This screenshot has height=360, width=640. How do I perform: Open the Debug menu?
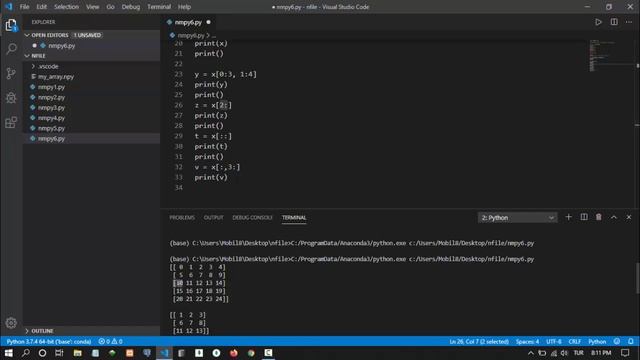pos(131,7)
